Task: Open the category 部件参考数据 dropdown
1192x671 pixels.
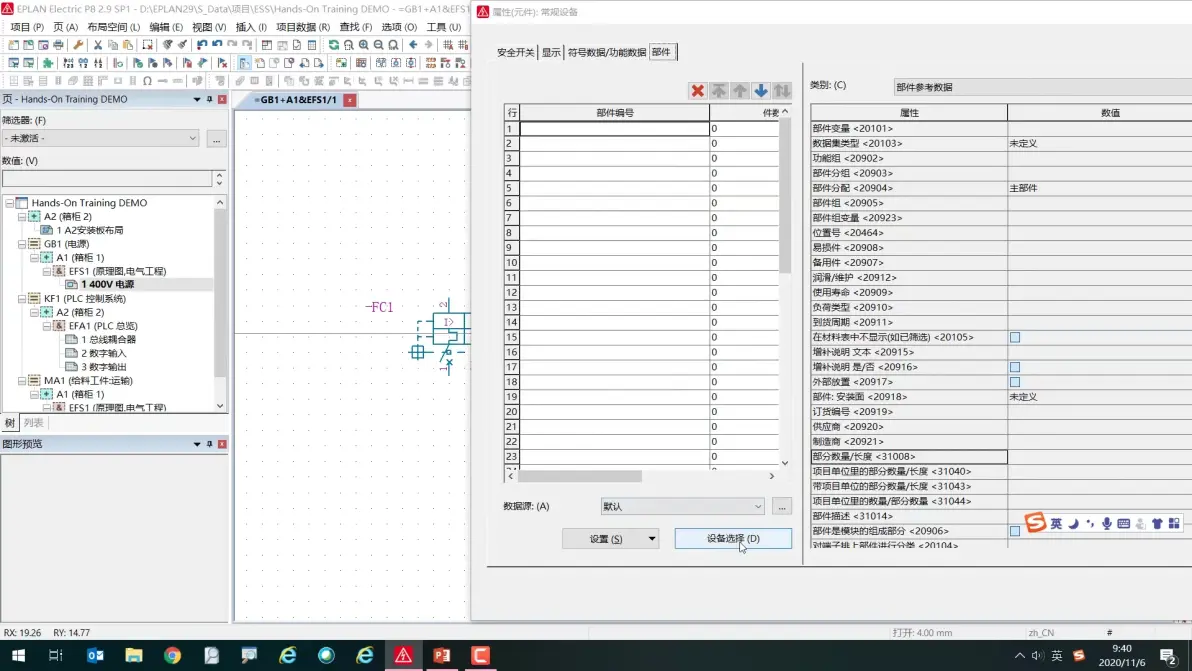Action: [x=1041, y=87]
